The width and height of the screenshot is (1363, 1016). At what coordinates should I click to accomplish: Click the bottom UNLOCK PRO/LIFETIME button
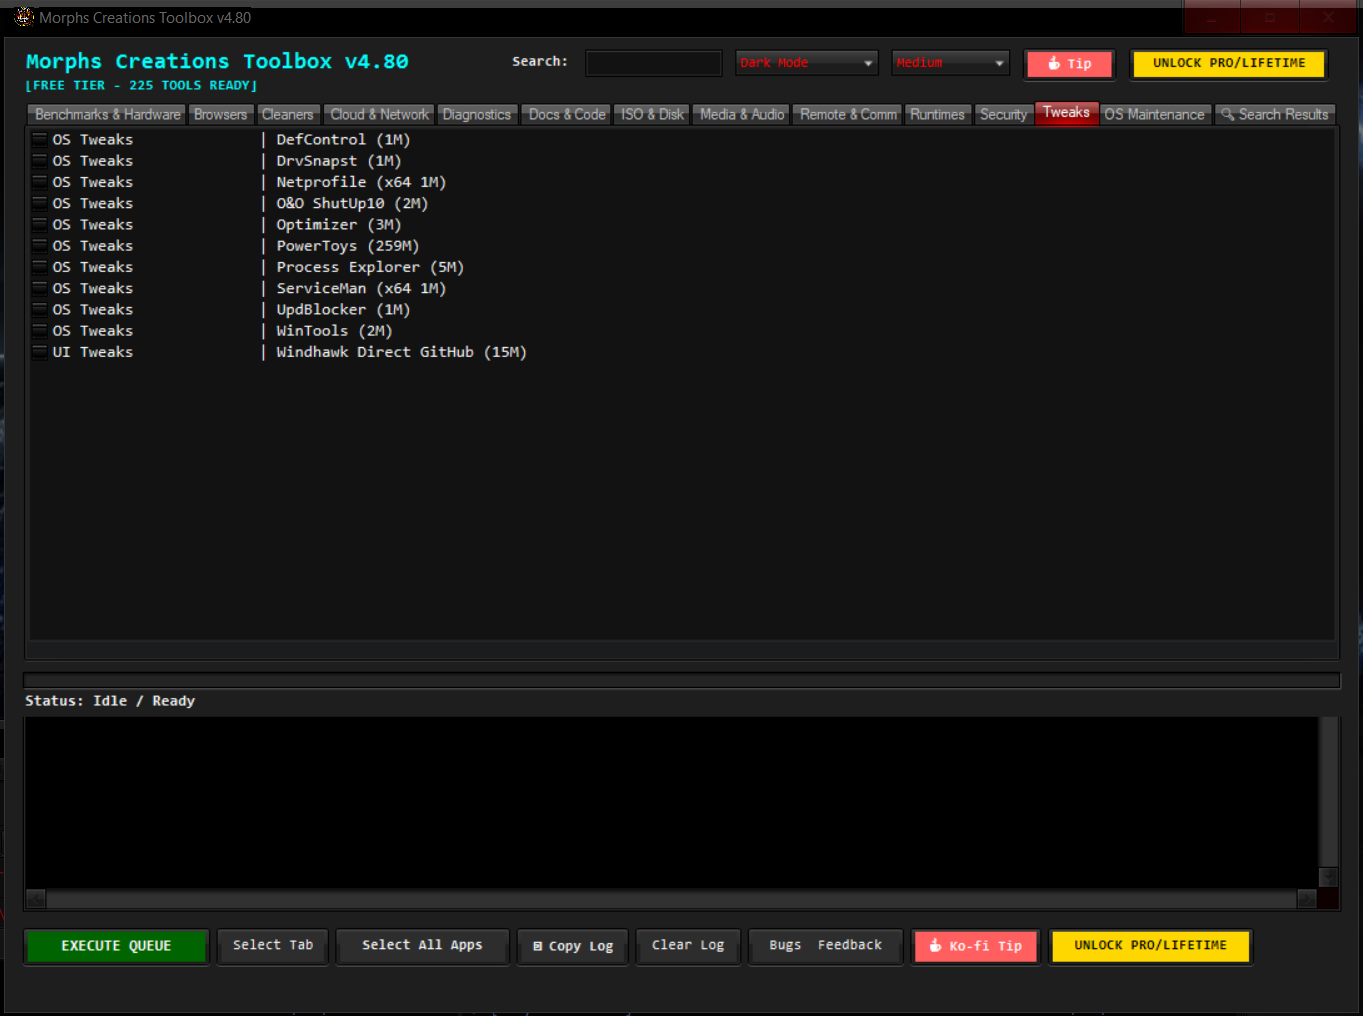[x=1150, y=945]
